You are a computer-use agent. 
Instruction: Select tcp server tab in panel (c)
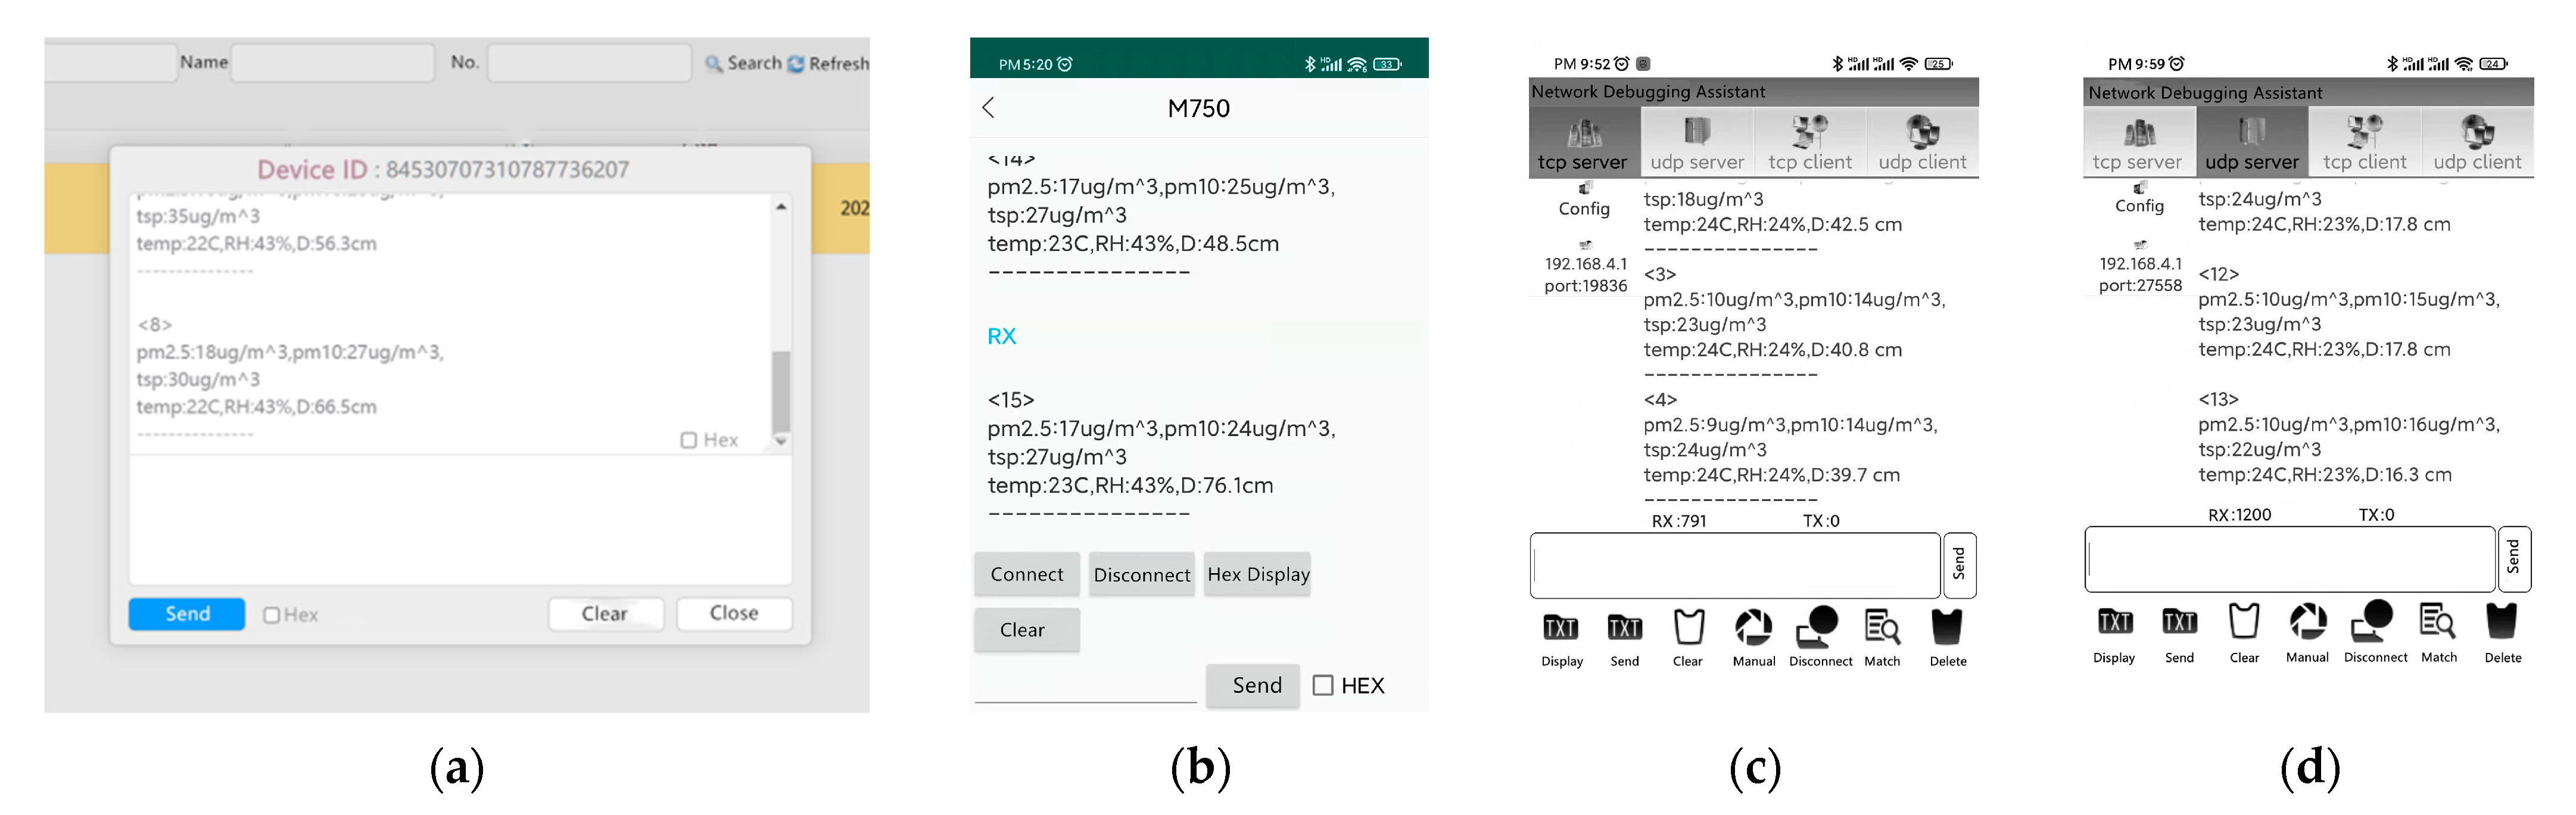pyautogui.click(x=1584, y=143)
